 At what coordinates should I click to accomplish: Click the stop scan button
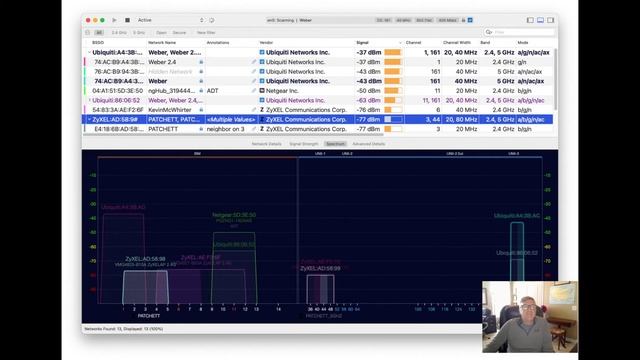(127, 20)
